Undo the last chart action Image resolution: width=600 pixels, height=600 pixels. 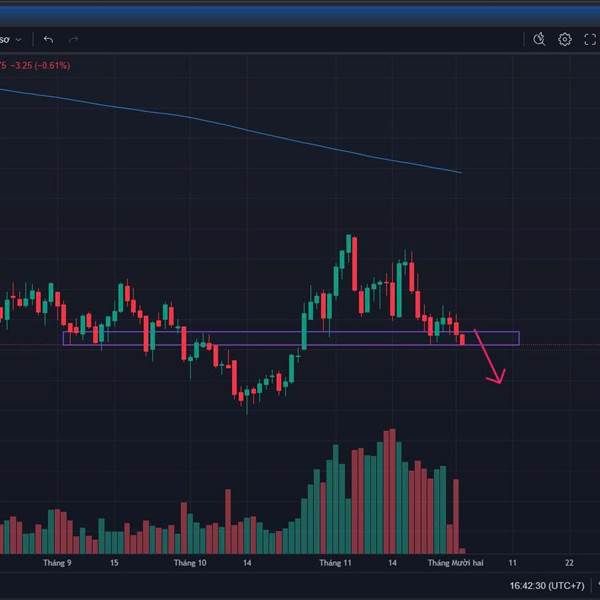pos(48,39)
